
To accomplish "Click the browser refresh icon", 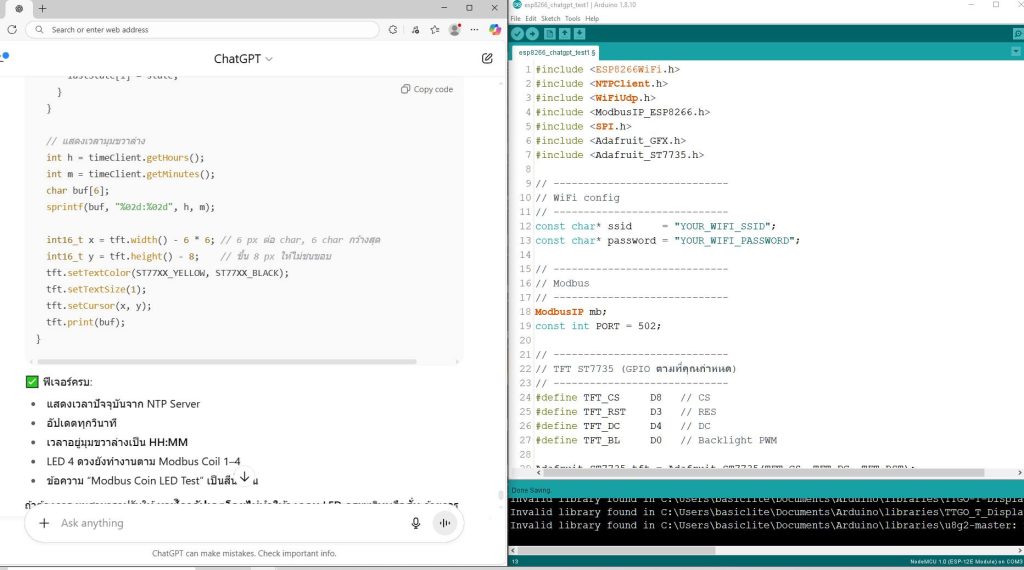I will [x=12, y=29].
